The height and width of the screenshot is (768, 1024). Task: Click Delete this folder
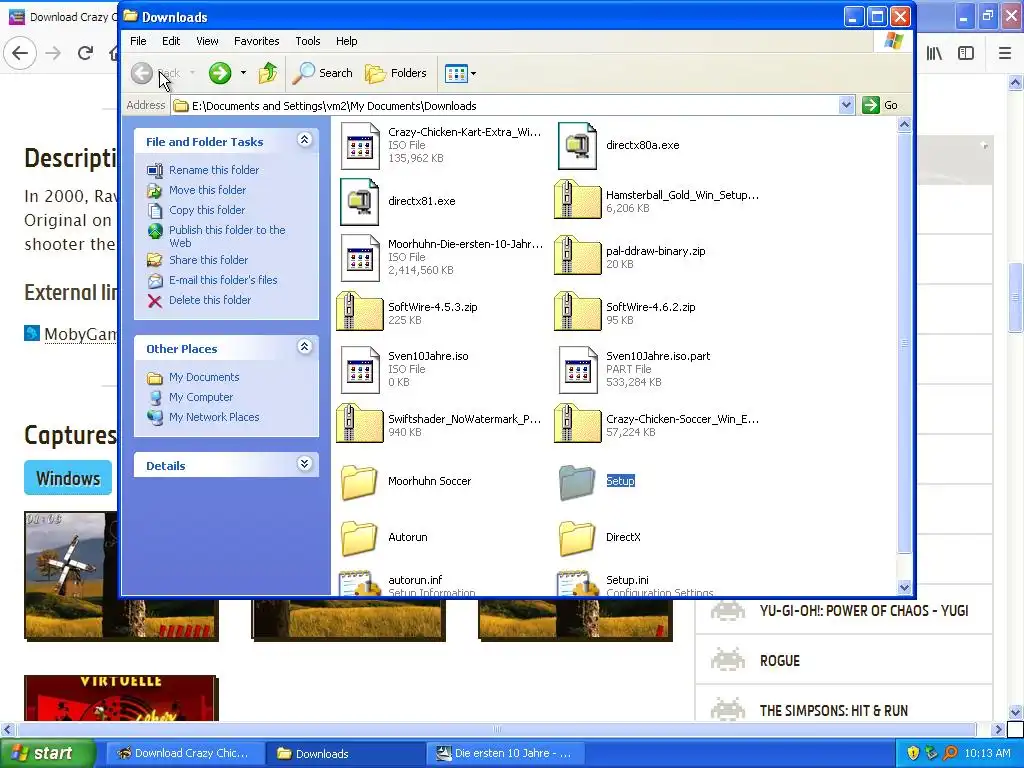coord(210,300)
